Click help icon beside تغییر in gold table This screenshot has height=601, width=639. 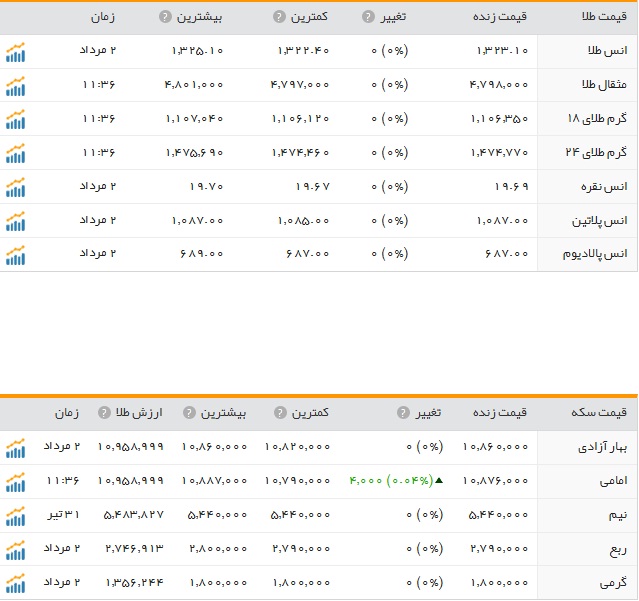pyautogui.click(x=368, y=17)
